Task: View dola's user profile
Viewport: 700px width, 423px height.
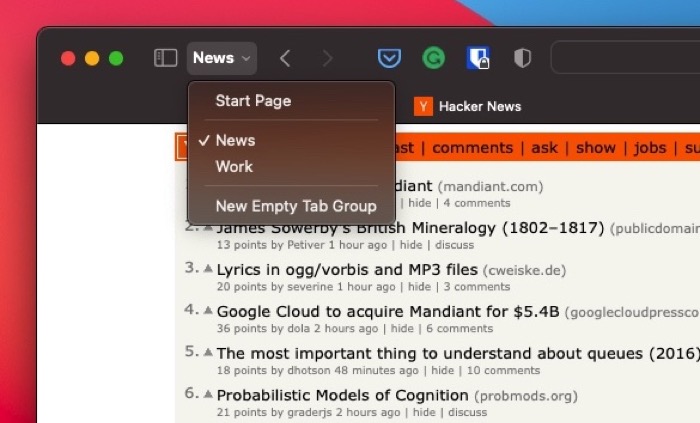Action: 298,328
